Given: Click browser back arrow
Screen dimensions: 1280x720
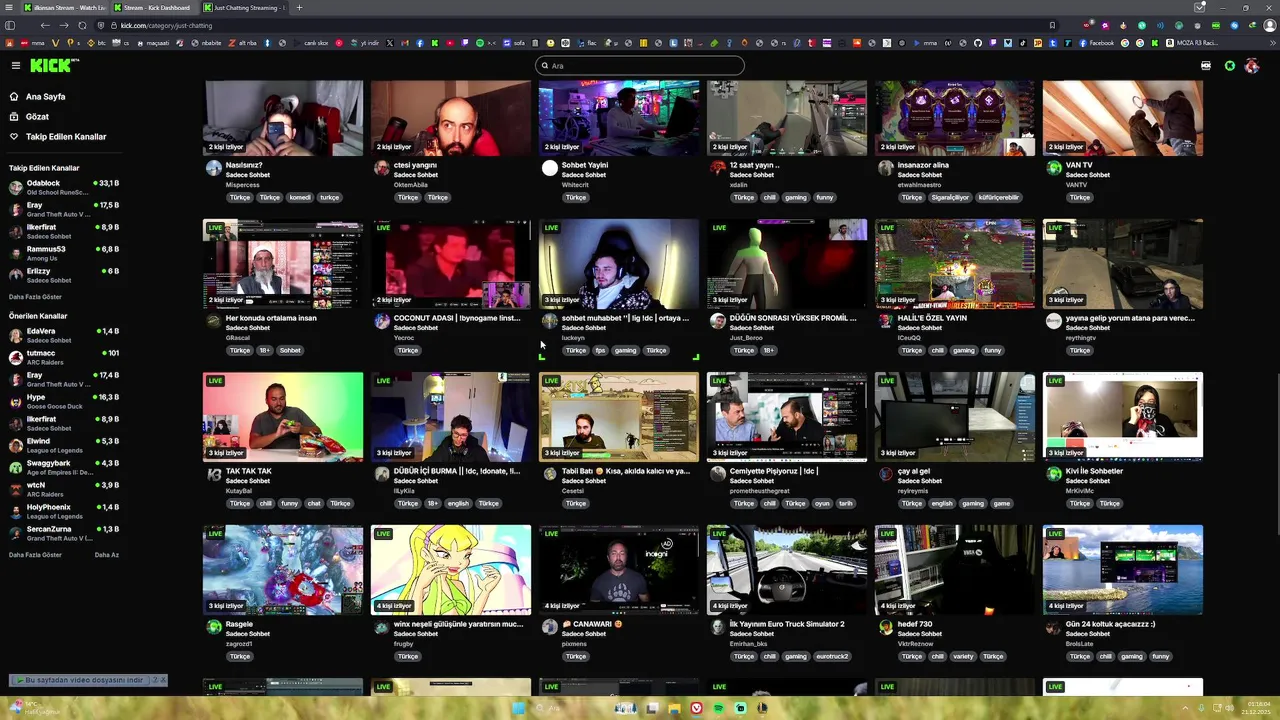Looking at the screenshot, I should [x=45, y=25].
